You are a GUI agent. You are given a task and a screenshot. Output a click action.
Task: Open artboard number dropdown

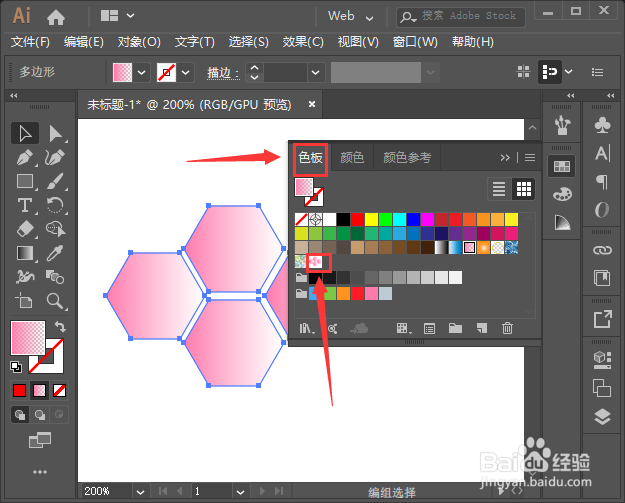[240, 492]
